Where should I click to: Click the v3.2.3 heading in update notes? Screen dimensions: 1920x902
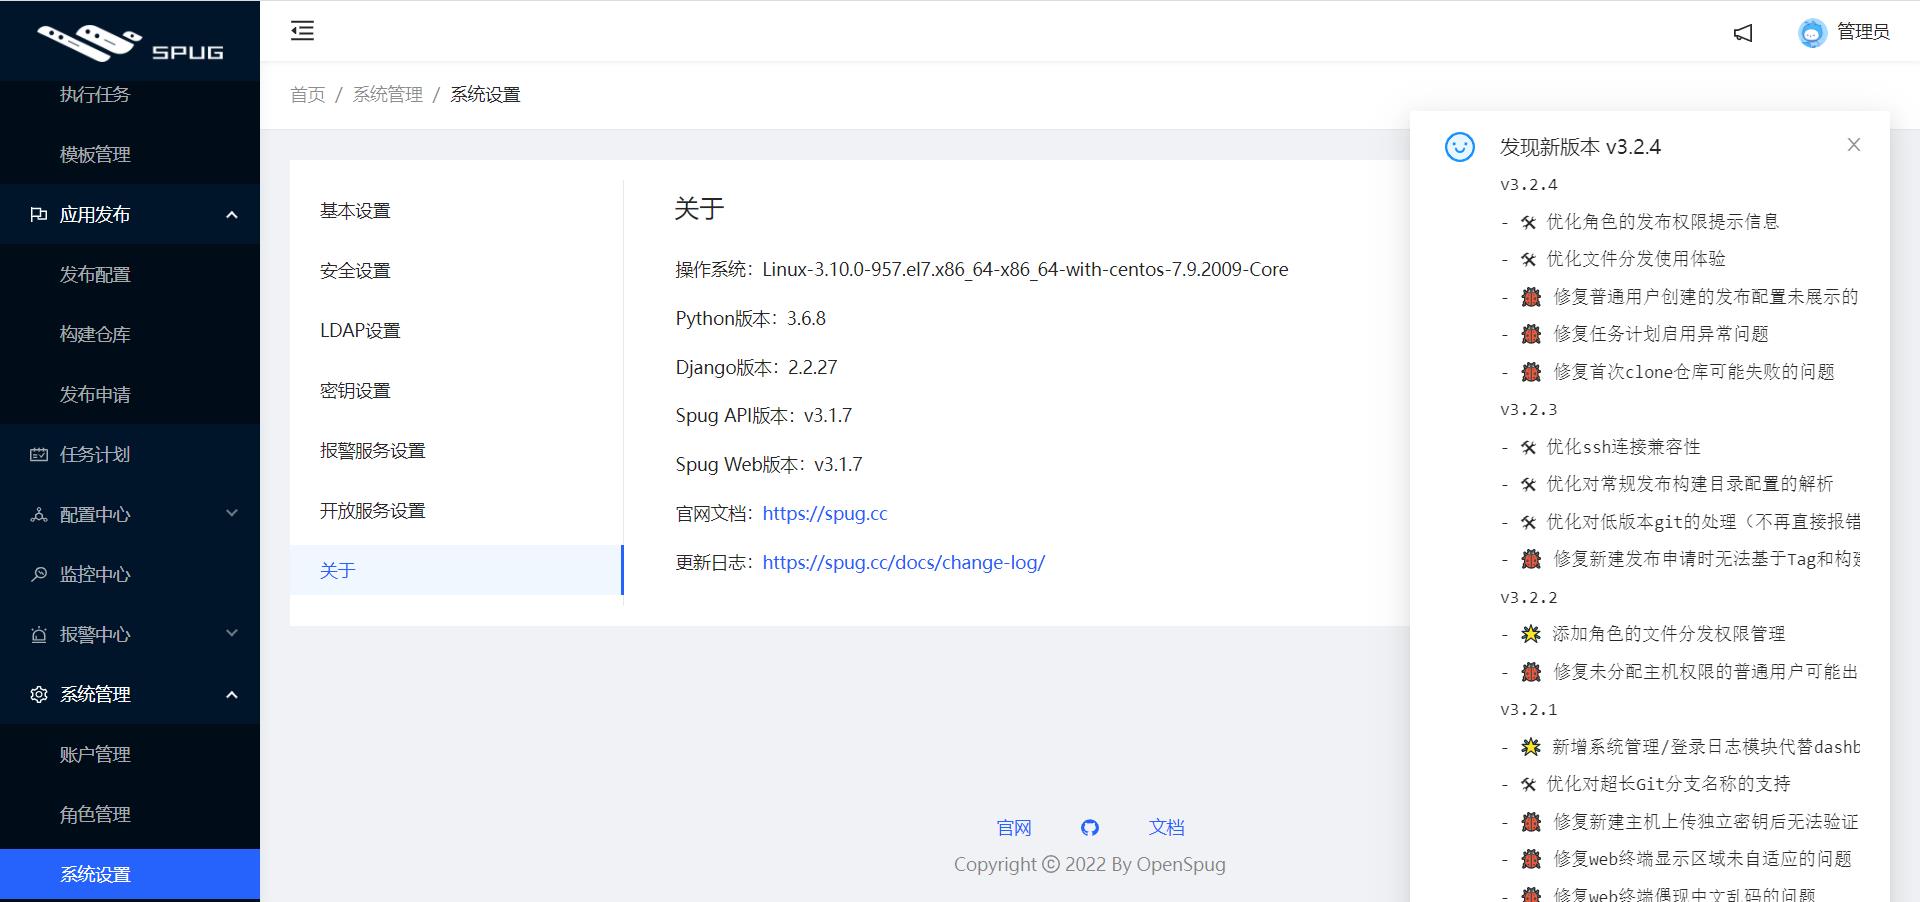pyautogui.click(x=1528, y=410)
